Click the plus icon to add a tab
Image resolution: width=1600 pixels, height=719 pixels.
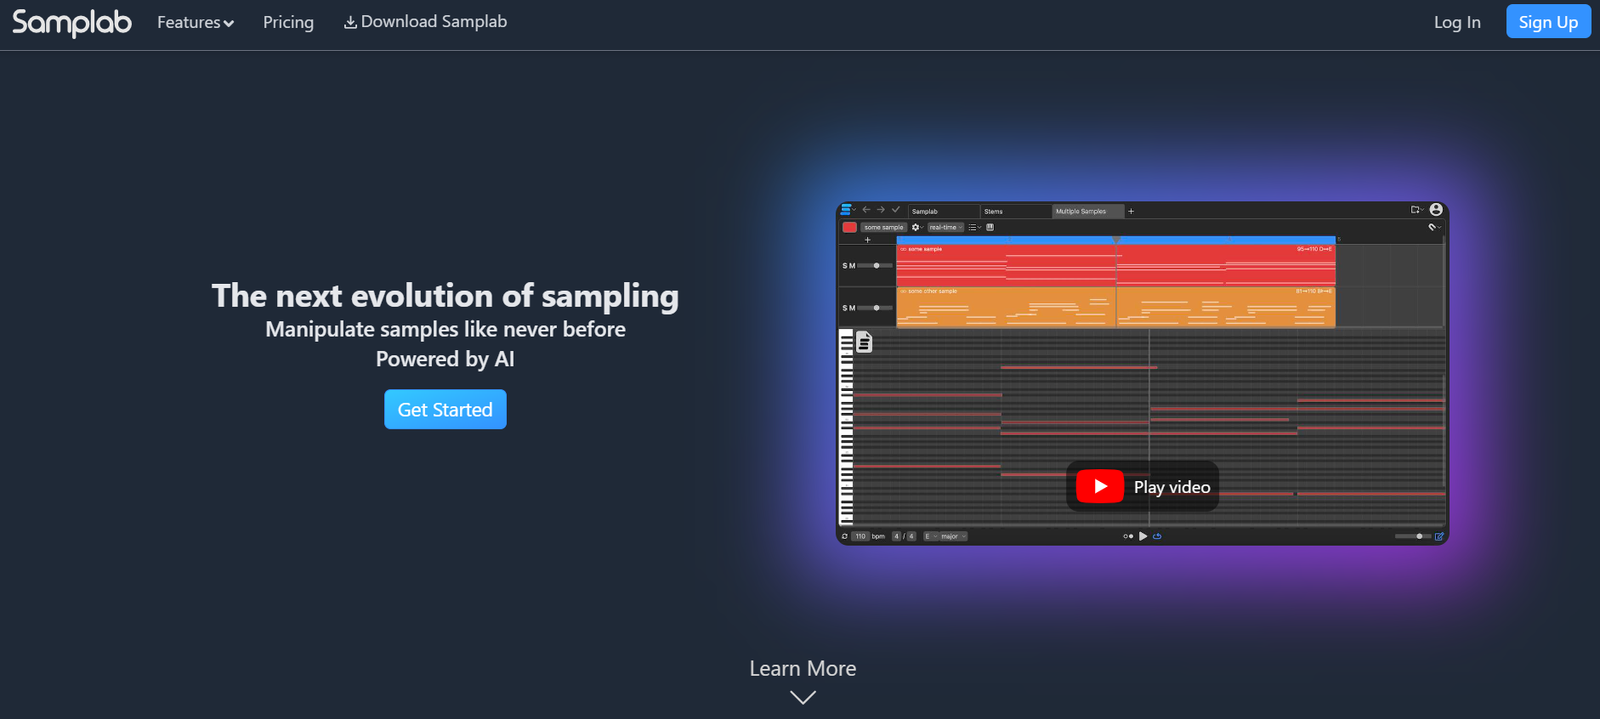tap(1131, 211)
